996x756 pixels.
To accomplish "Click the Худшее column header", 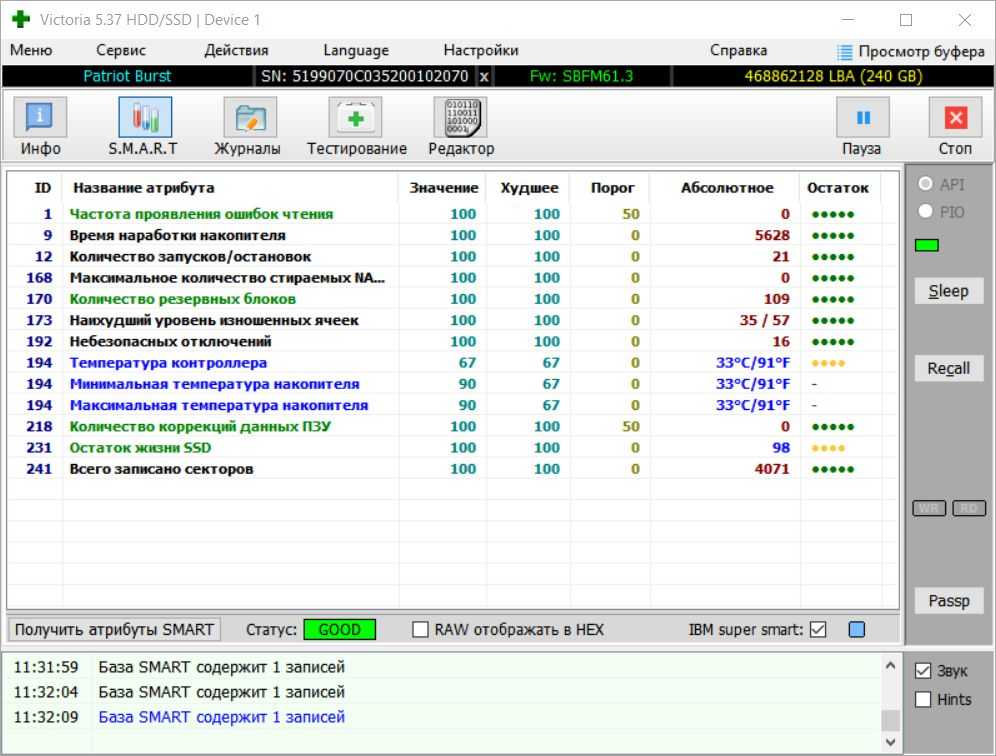I will pyautogui.click(x=529, y=188).
